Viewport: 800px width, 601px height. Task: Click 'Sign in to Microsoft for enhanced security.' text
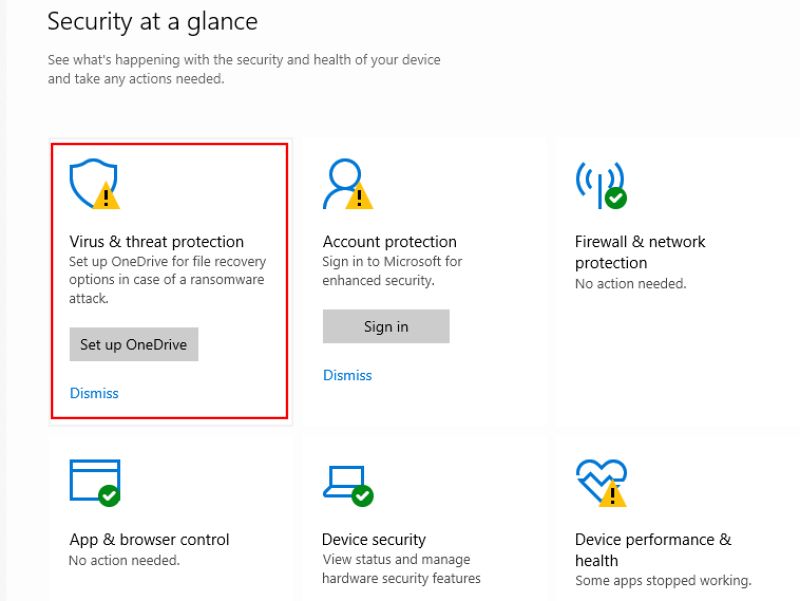(x=392, y=271)
